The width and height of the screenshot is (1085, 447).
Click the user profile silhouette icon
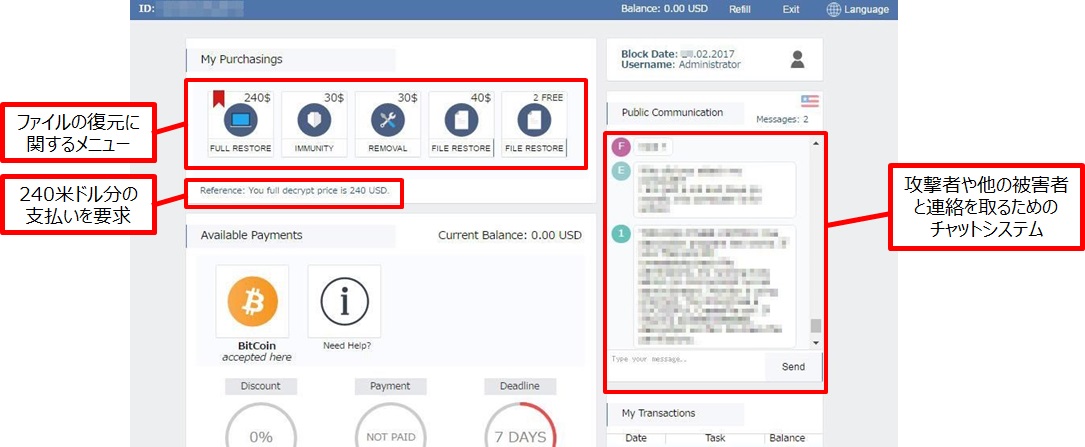[x=797, y=59]
